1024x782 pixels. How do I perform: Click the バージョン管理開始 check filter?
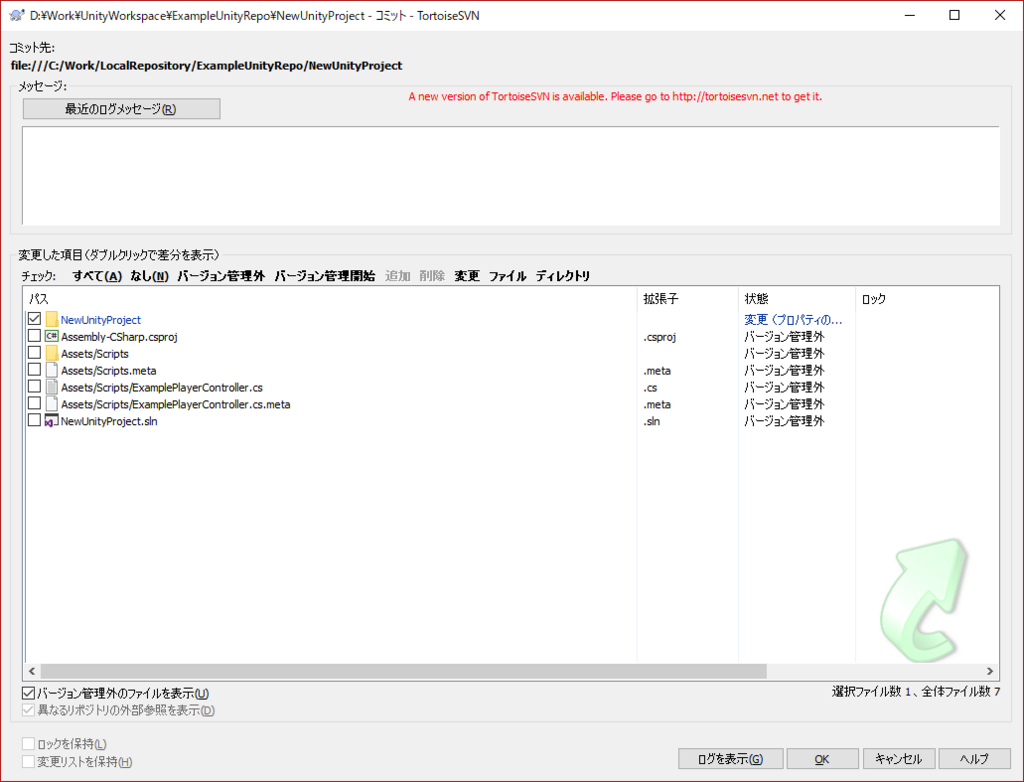click(x=325, y=276)
